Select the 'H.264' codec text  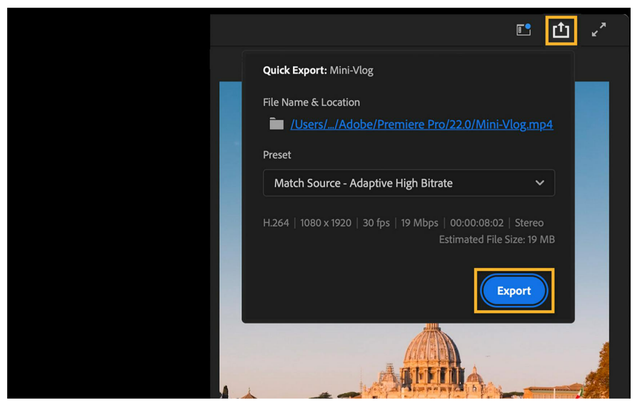pyautogui.click(x=276, y=223)
